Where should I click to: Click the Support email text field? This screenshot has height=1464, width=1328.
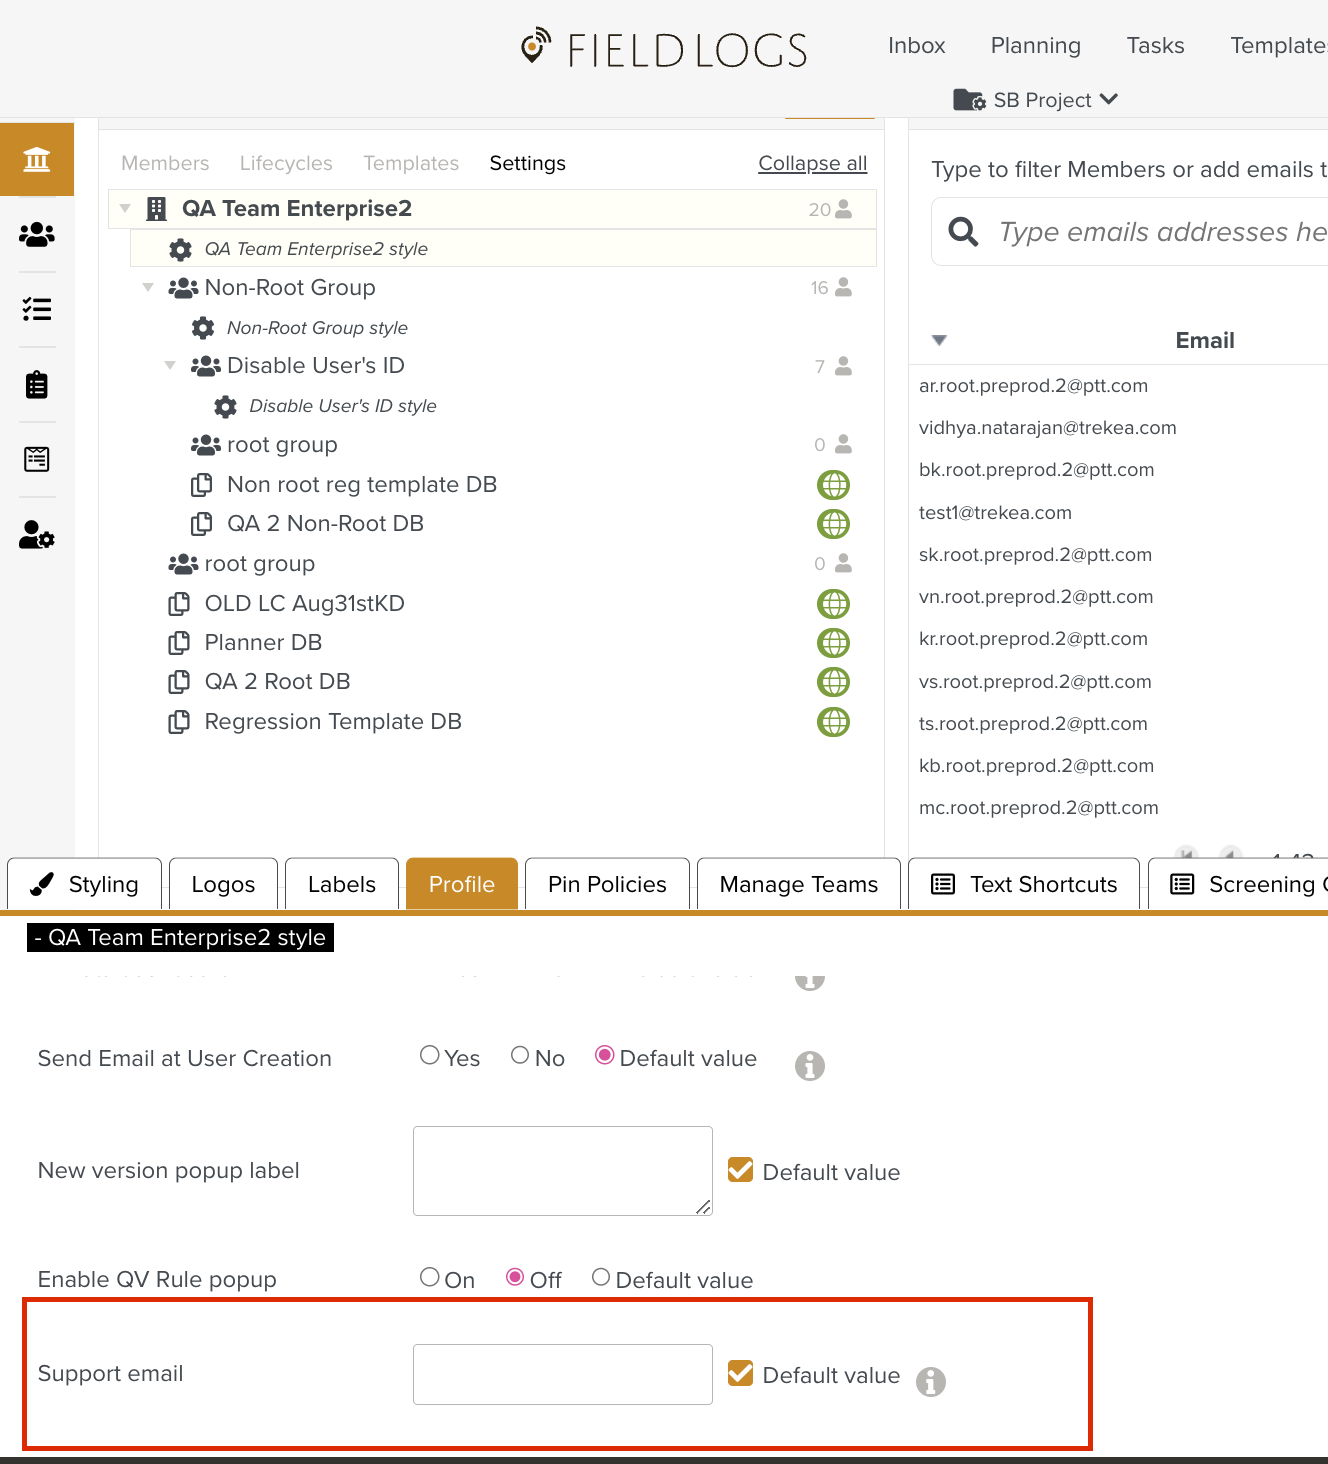pyautogui.click(x=562, y=1374)
